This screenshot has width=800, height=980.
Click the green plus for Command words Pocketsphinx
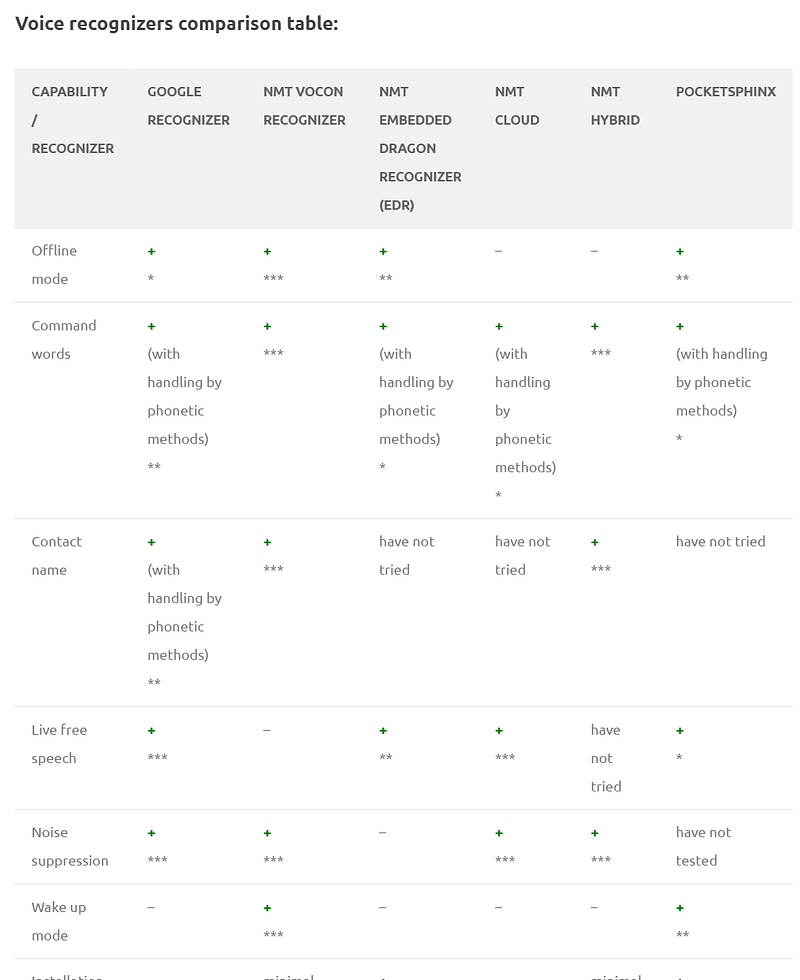[x=680, y=326]
